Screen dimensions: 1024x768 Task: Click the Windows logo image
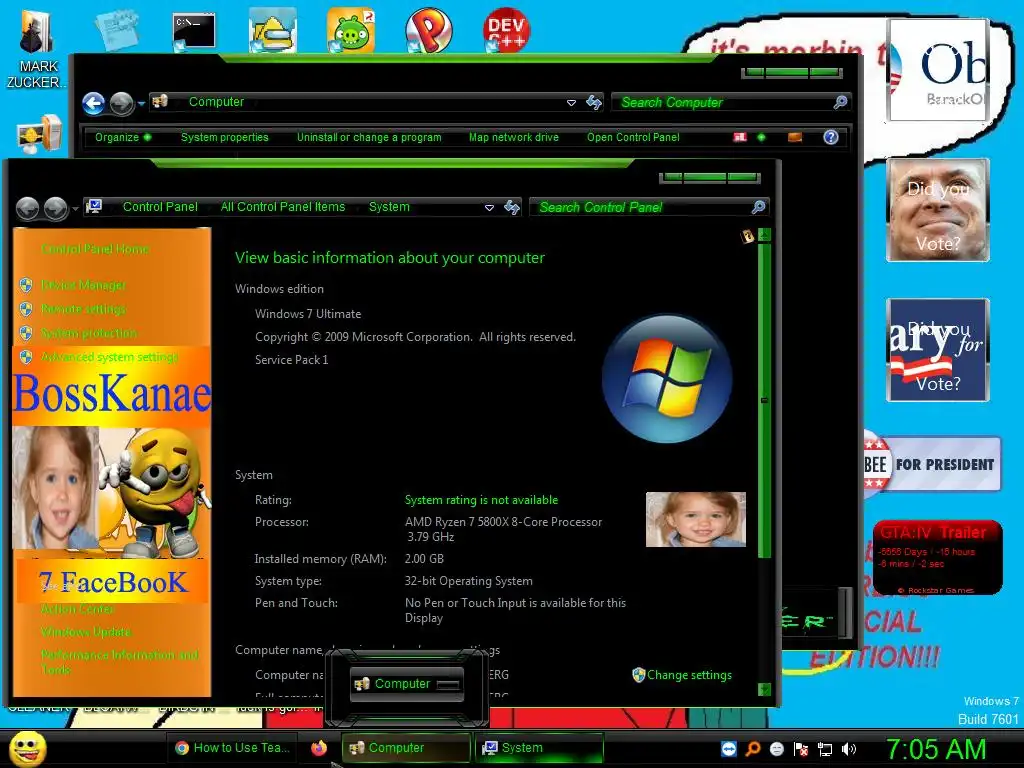(x=667, y=379)
